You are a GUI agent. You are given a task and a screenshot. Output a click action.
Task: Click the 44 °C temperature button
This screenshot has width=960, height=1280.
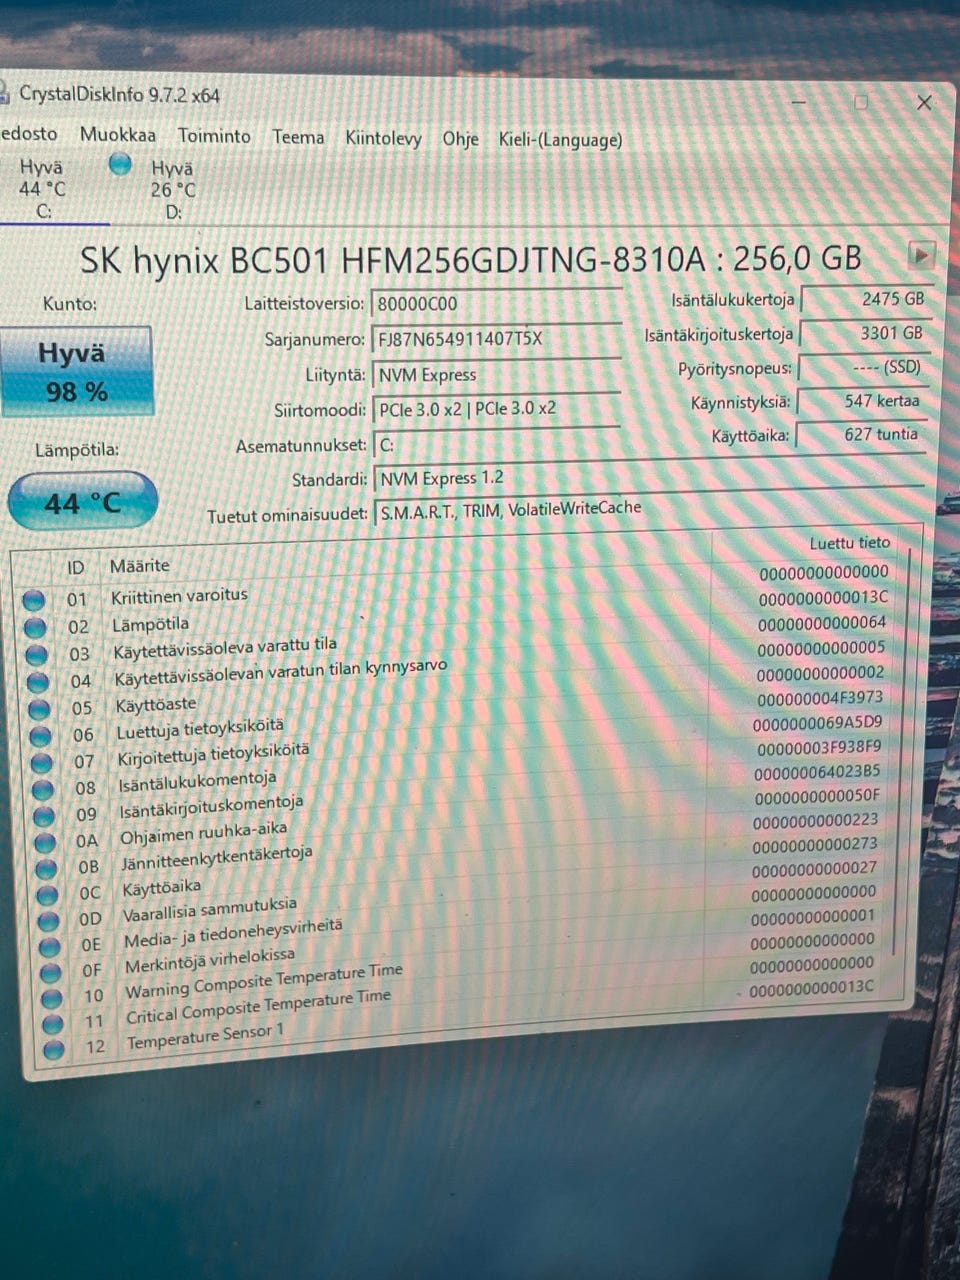pos(82,501)
